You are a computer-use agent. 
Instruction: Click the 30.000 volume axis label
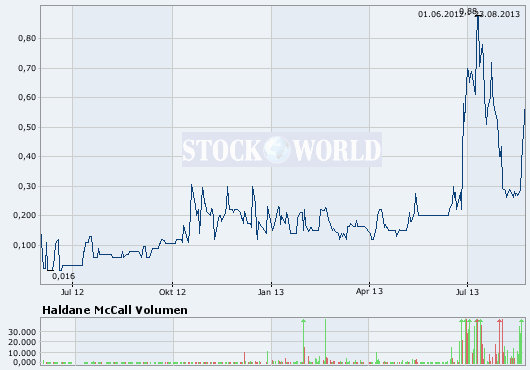coord(22,332)
